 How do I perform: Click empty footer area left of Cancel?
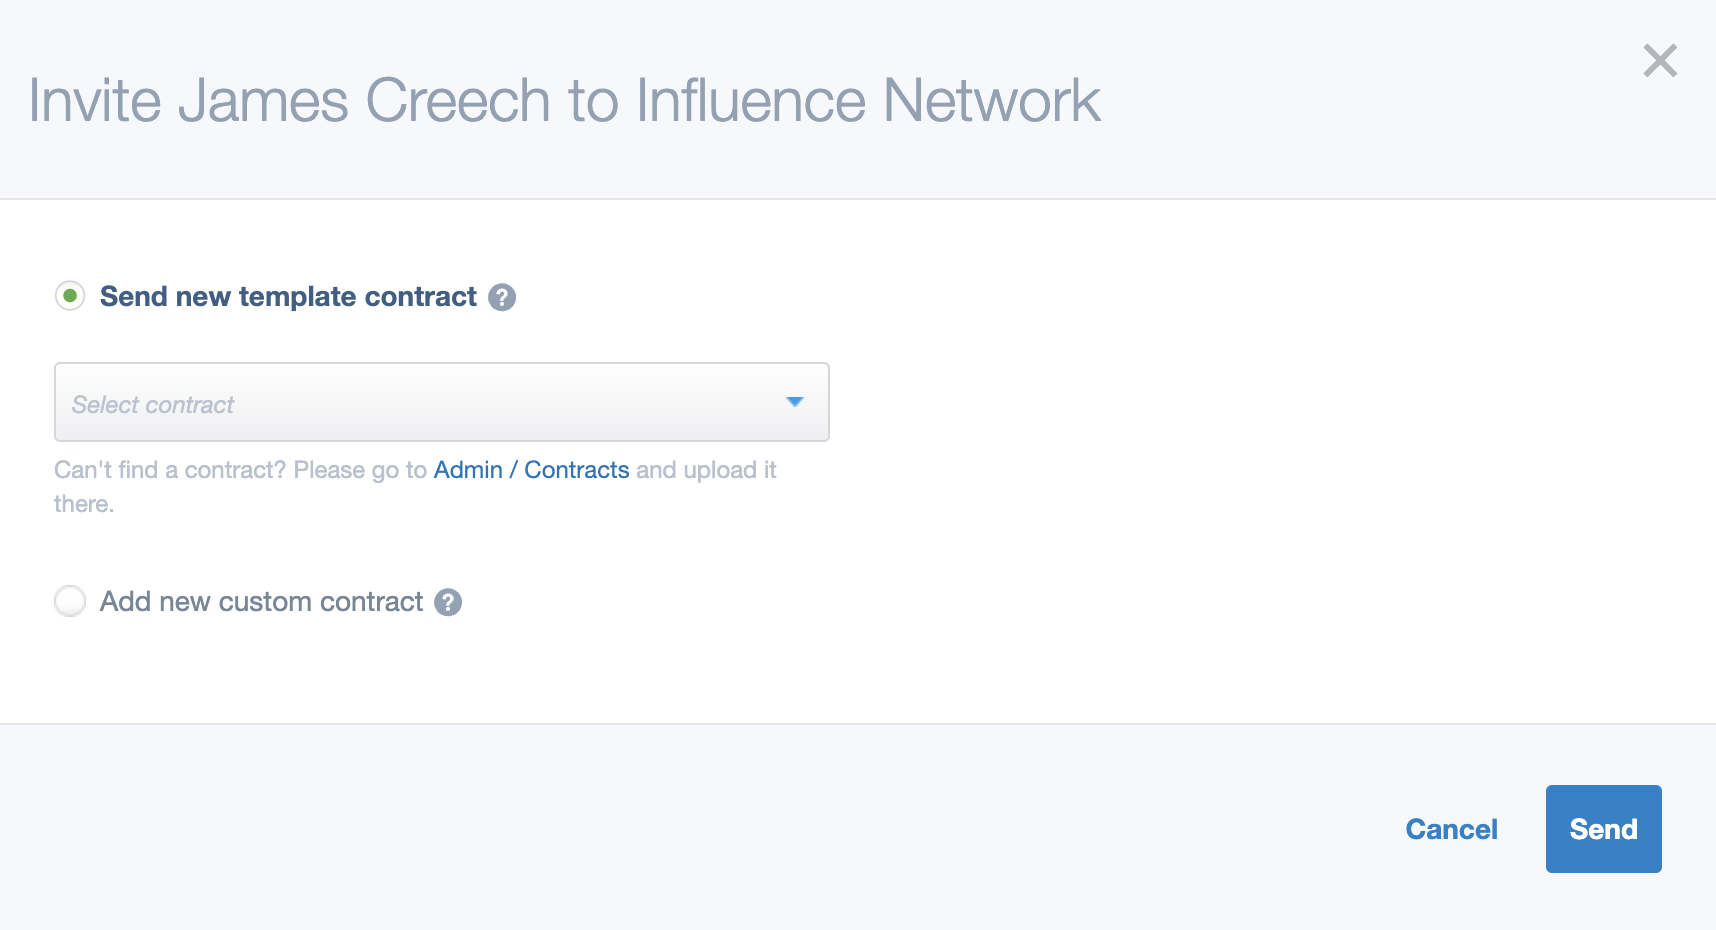click(x=700, y=829)
